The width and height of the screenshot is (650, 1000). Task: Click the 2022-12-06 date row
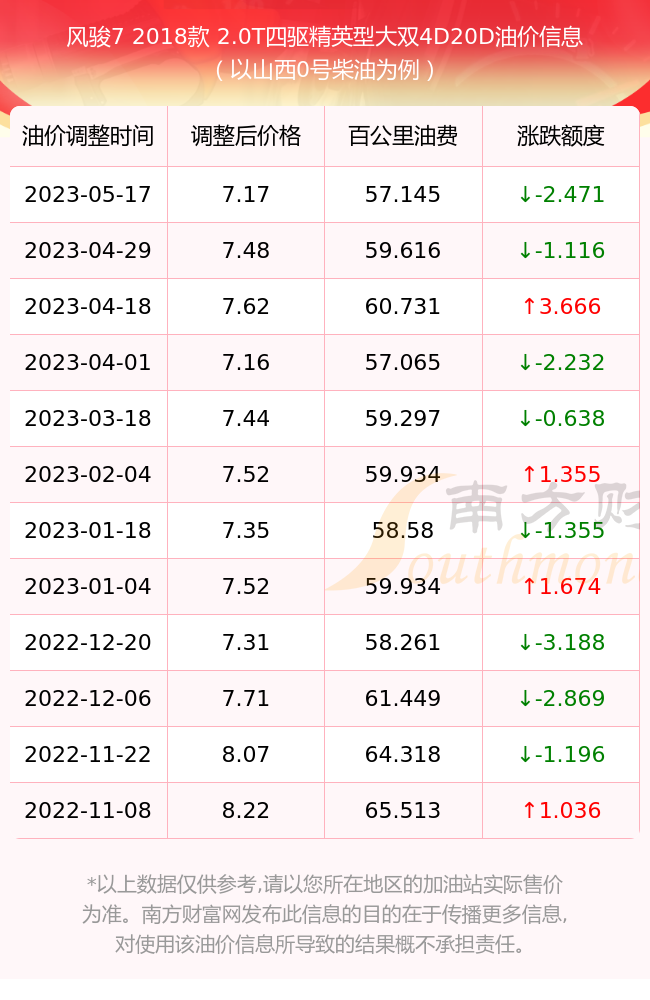tap(325, 698)
